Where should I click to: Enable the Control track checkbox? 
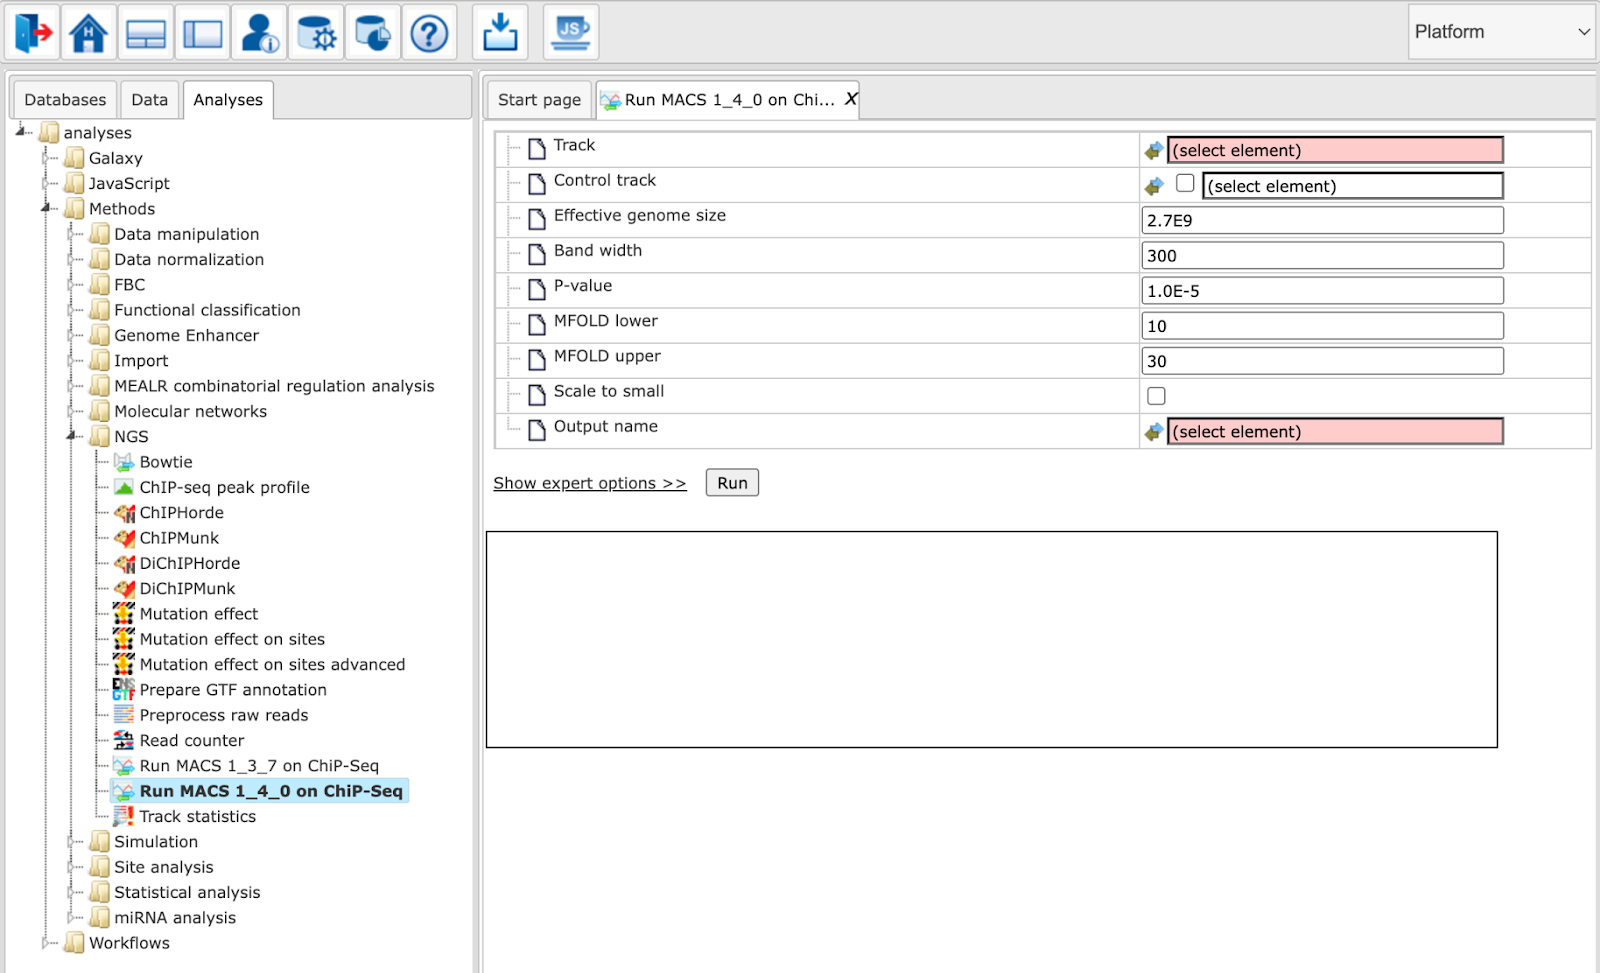(x=1185, y=184)
